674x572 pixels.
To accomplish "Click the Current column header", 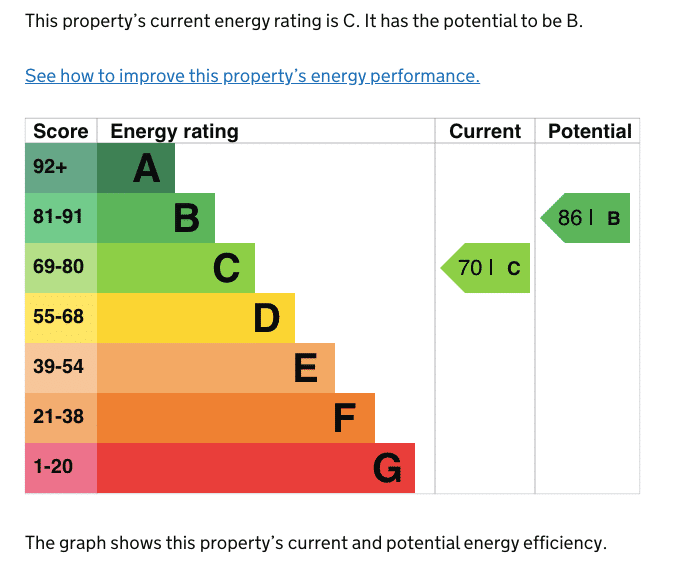I will point(485,131).
